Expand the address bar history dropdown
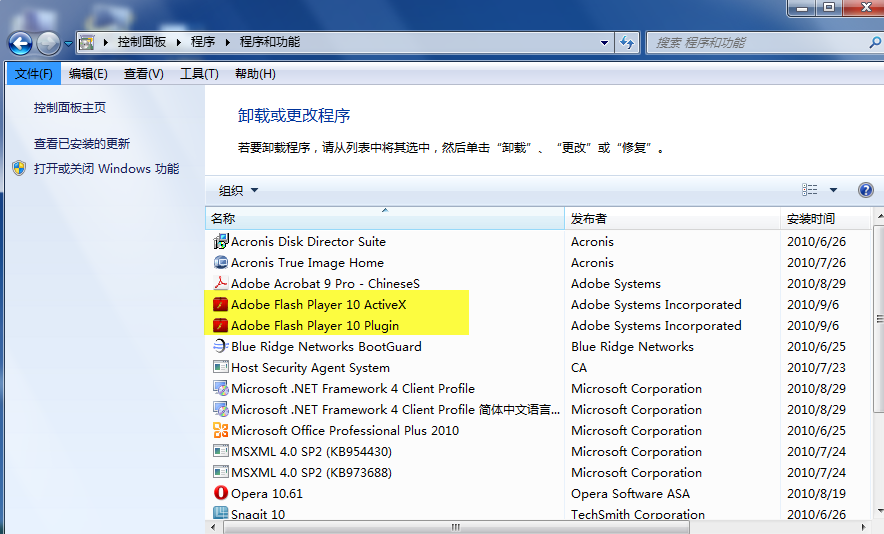884x534 pixels. pos(605,43)
